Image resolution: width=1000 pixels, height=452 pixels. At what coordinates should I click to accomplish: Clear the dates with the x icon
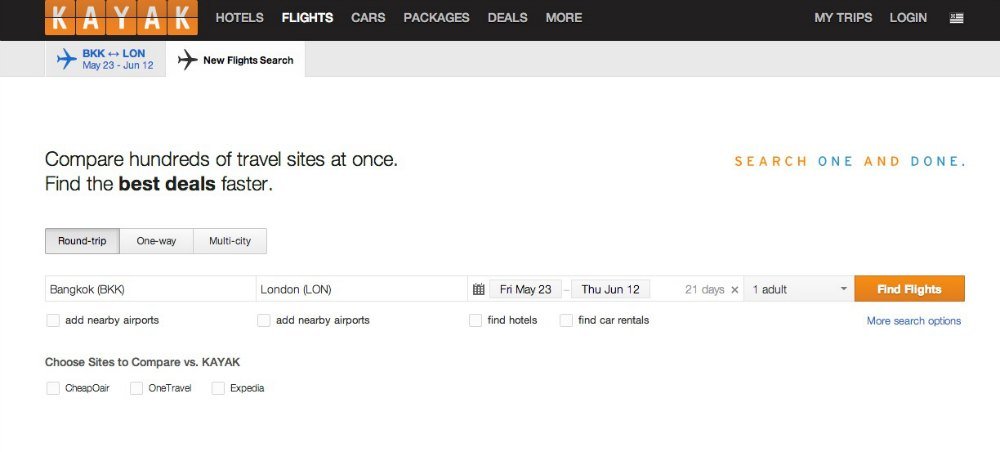pyautogui.click(x=735, y=290)
